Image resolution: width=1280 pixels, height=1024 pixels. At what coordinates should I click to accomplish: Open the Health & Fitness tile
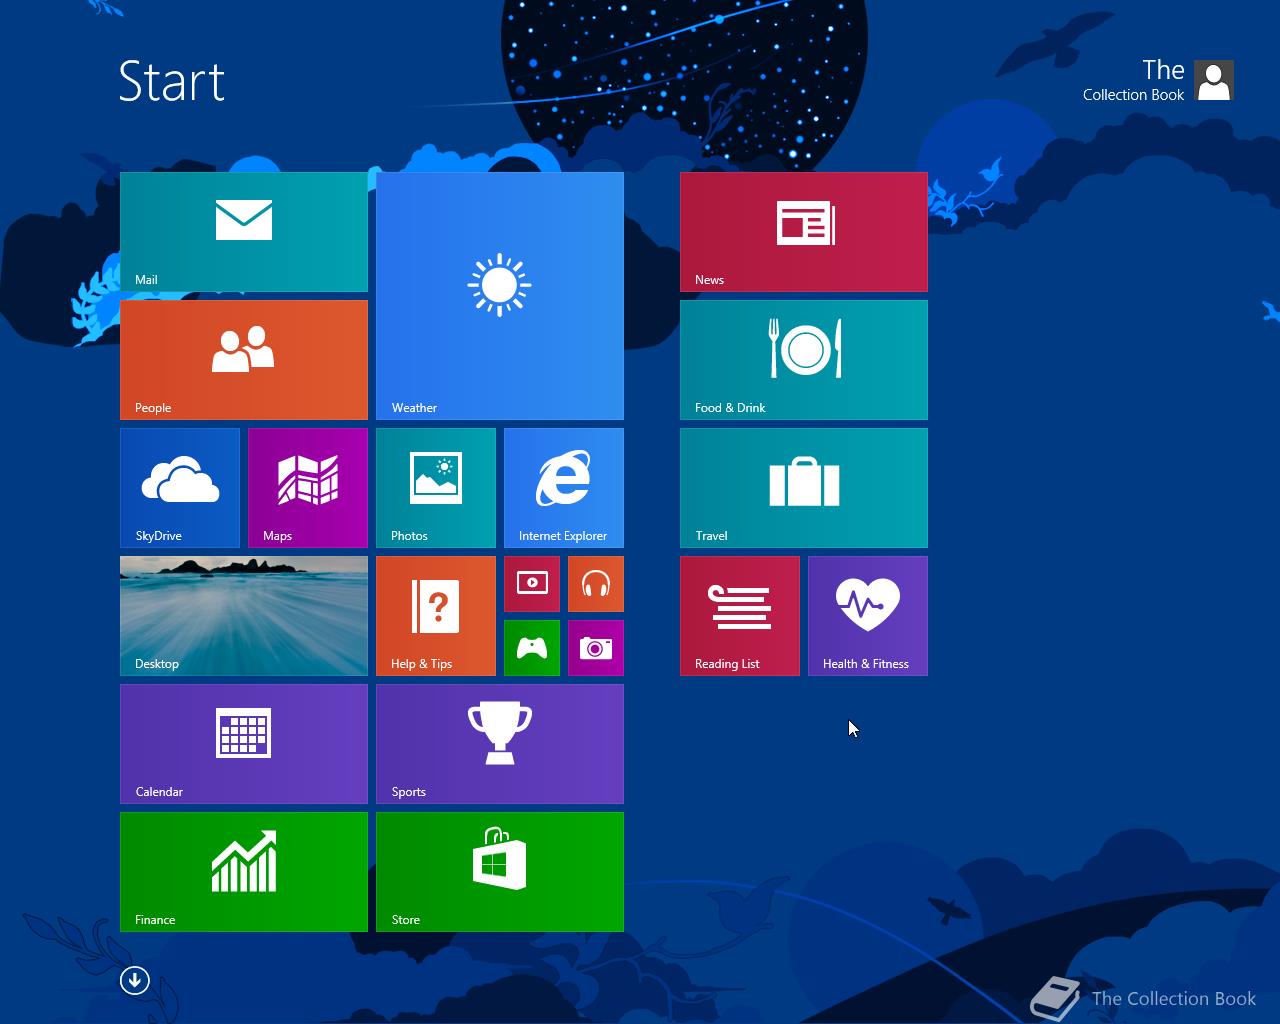click(x=868, y=616)
